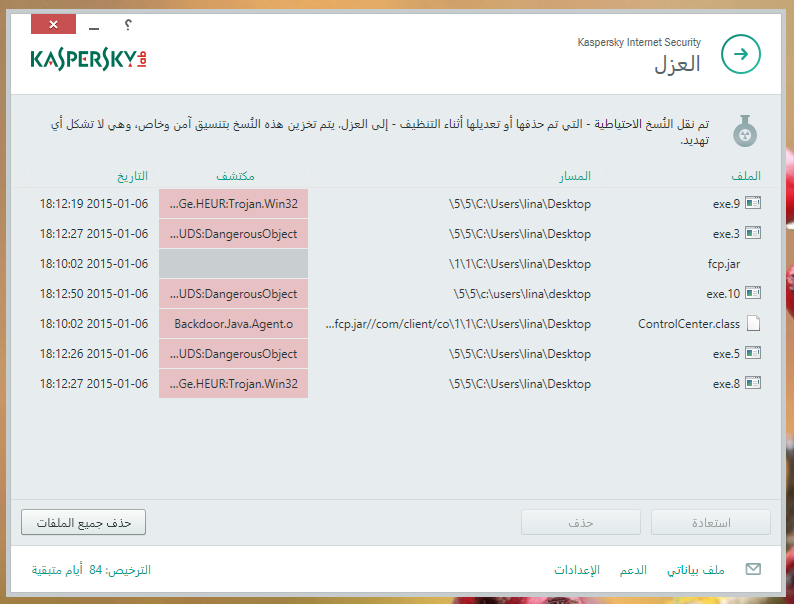The image size is (794, 604).
Task: Sort by the المسار column header
Action: point(575,176)
